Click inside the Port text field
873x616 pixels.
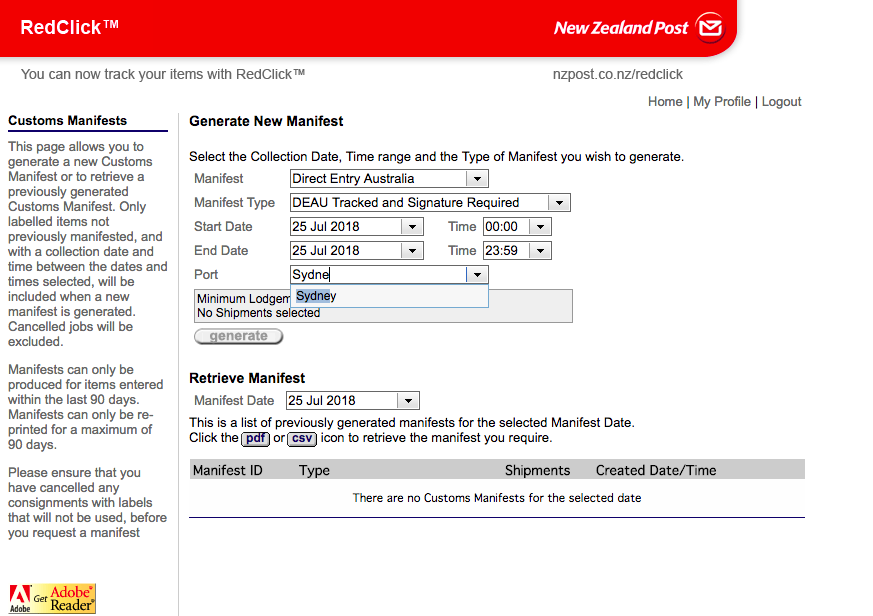point(378,275)
